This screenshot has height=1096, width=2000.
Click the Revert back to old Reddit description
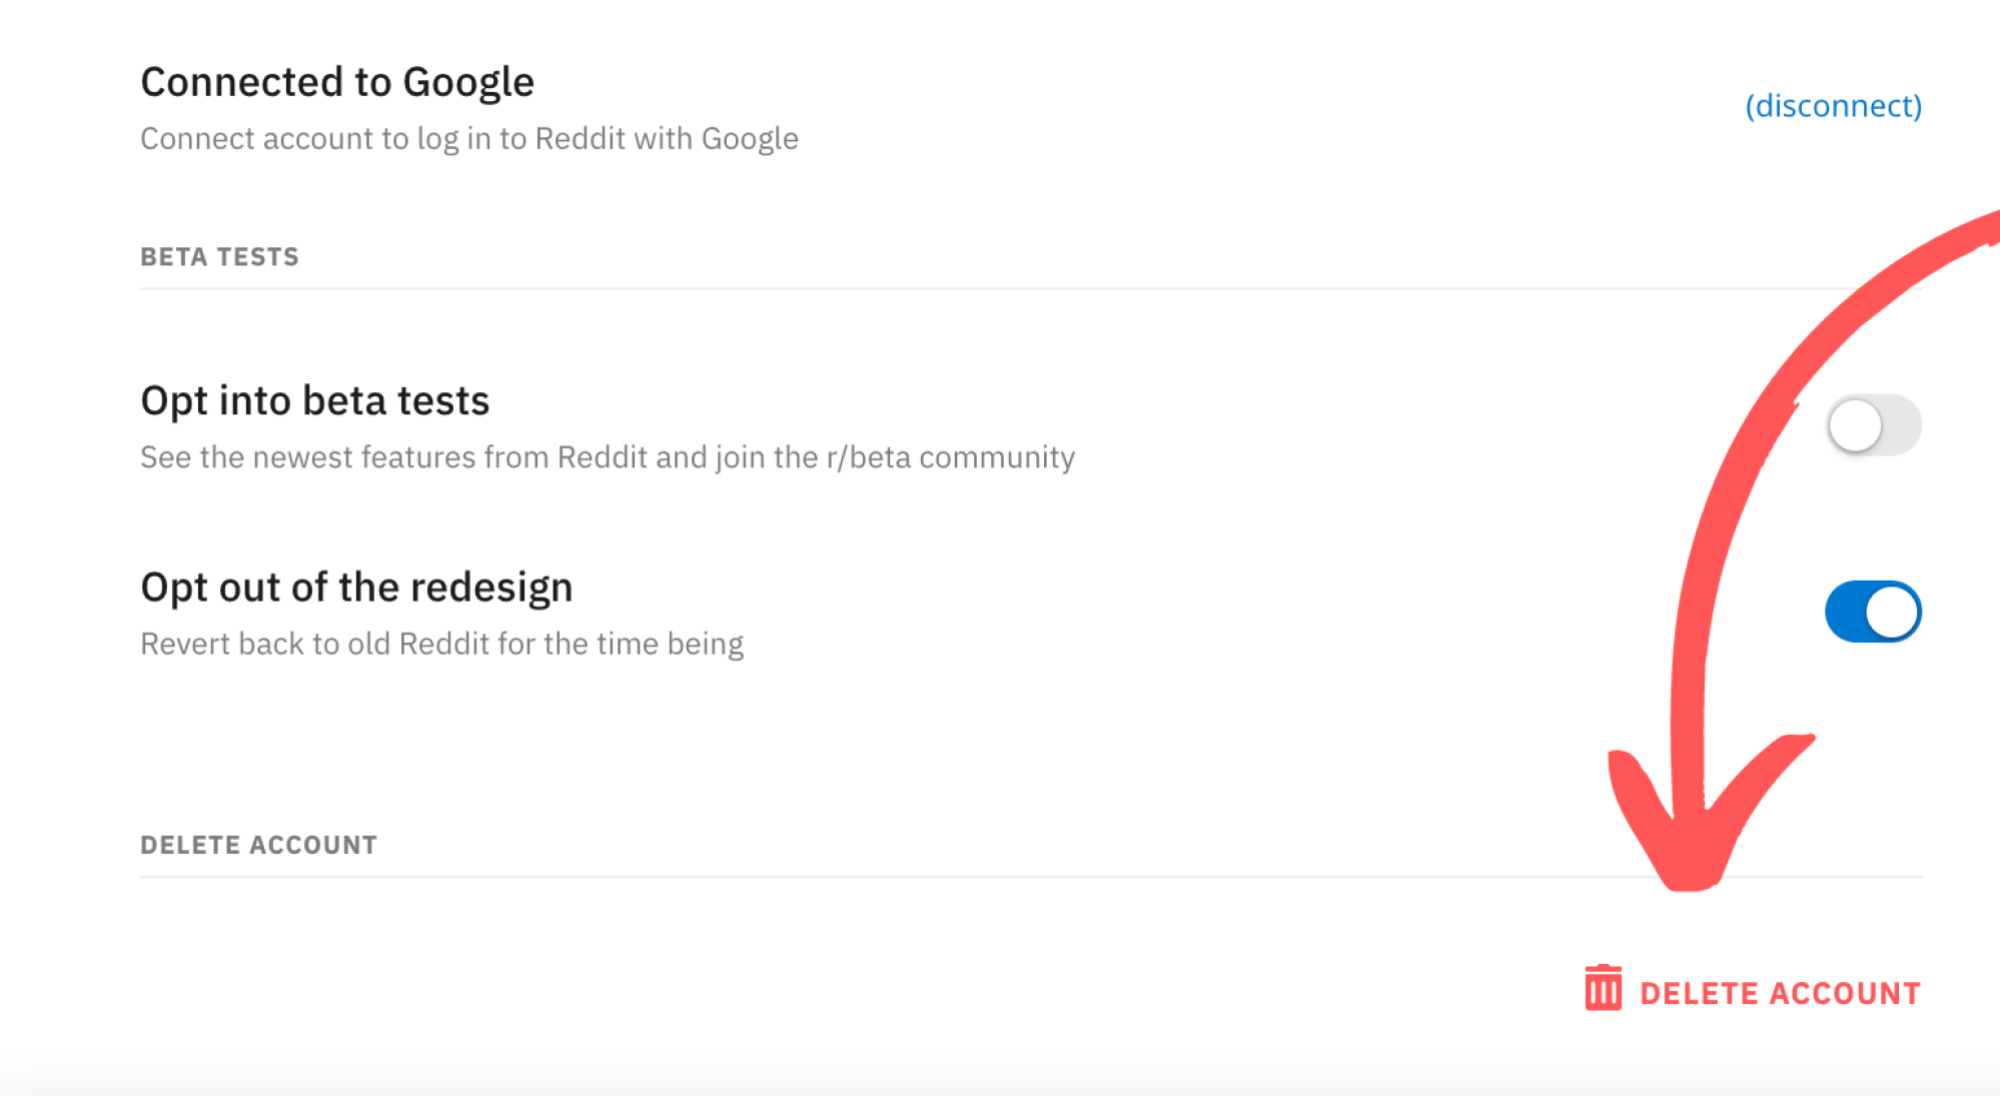[442, 644]
